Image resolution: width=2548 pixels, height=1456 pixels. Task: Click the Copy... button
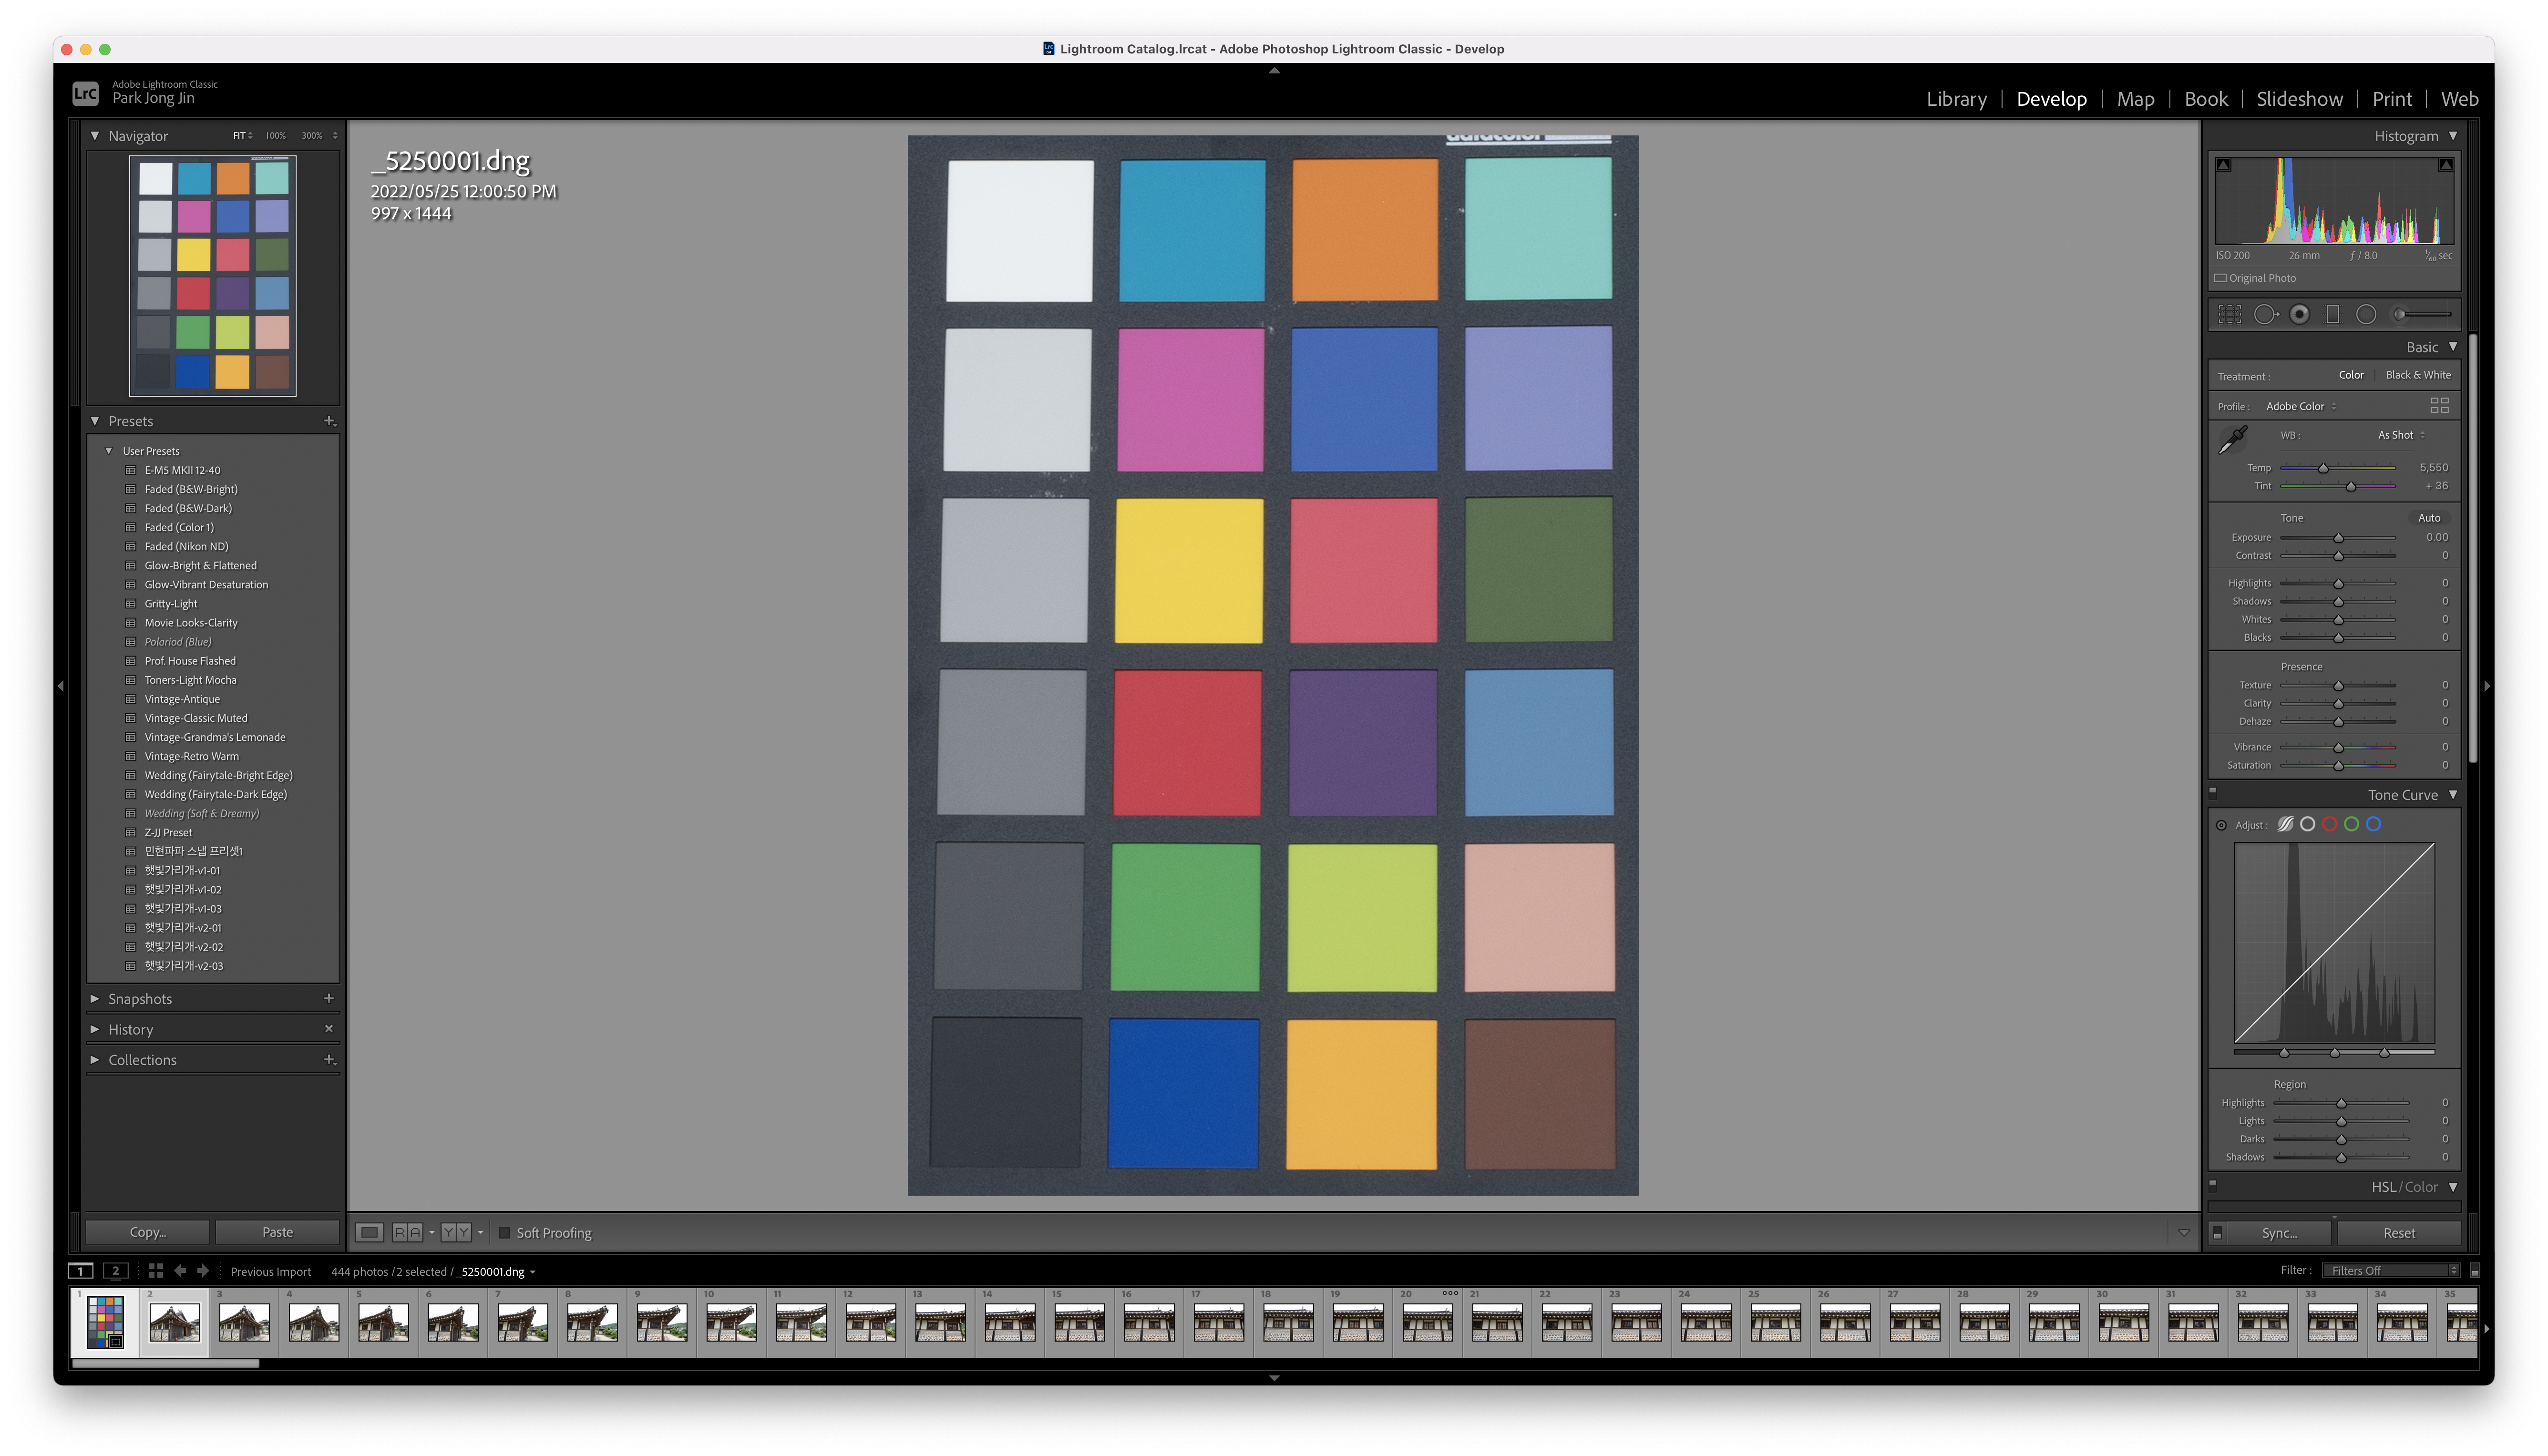[148, 1232]
